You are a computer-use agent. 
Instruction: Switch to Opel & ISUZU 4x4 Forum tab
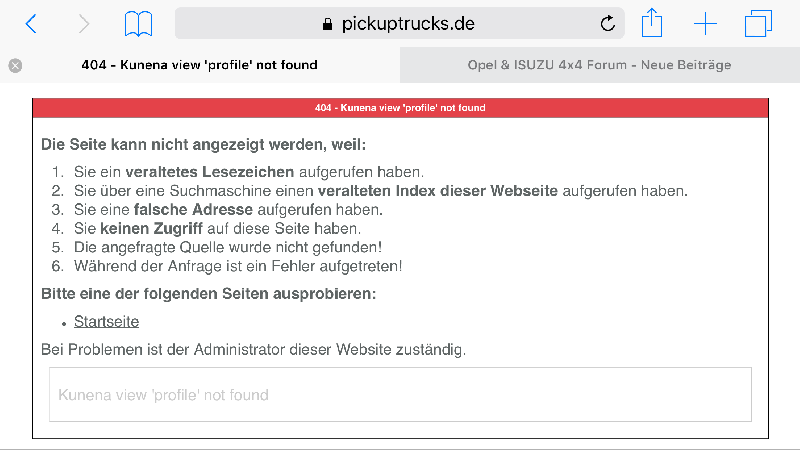point(599,65)
